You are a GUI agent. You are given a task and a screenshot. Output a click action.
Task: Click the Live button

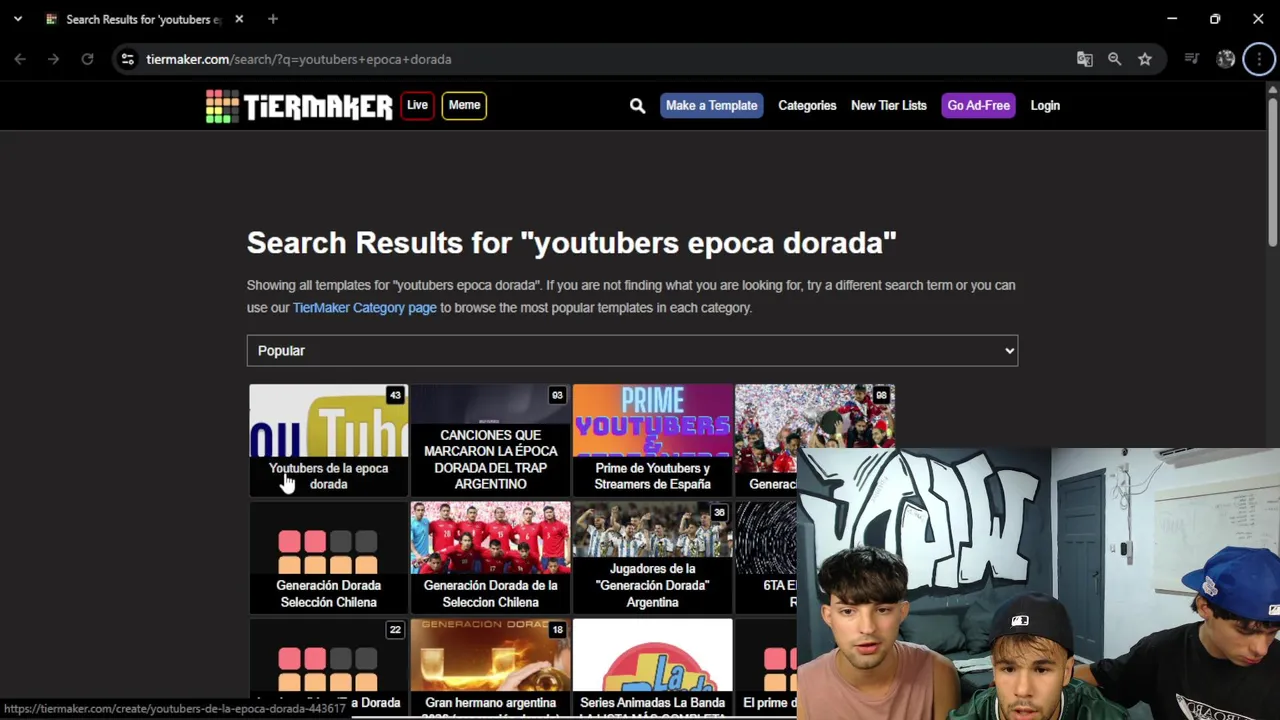[x=417, y=105]
